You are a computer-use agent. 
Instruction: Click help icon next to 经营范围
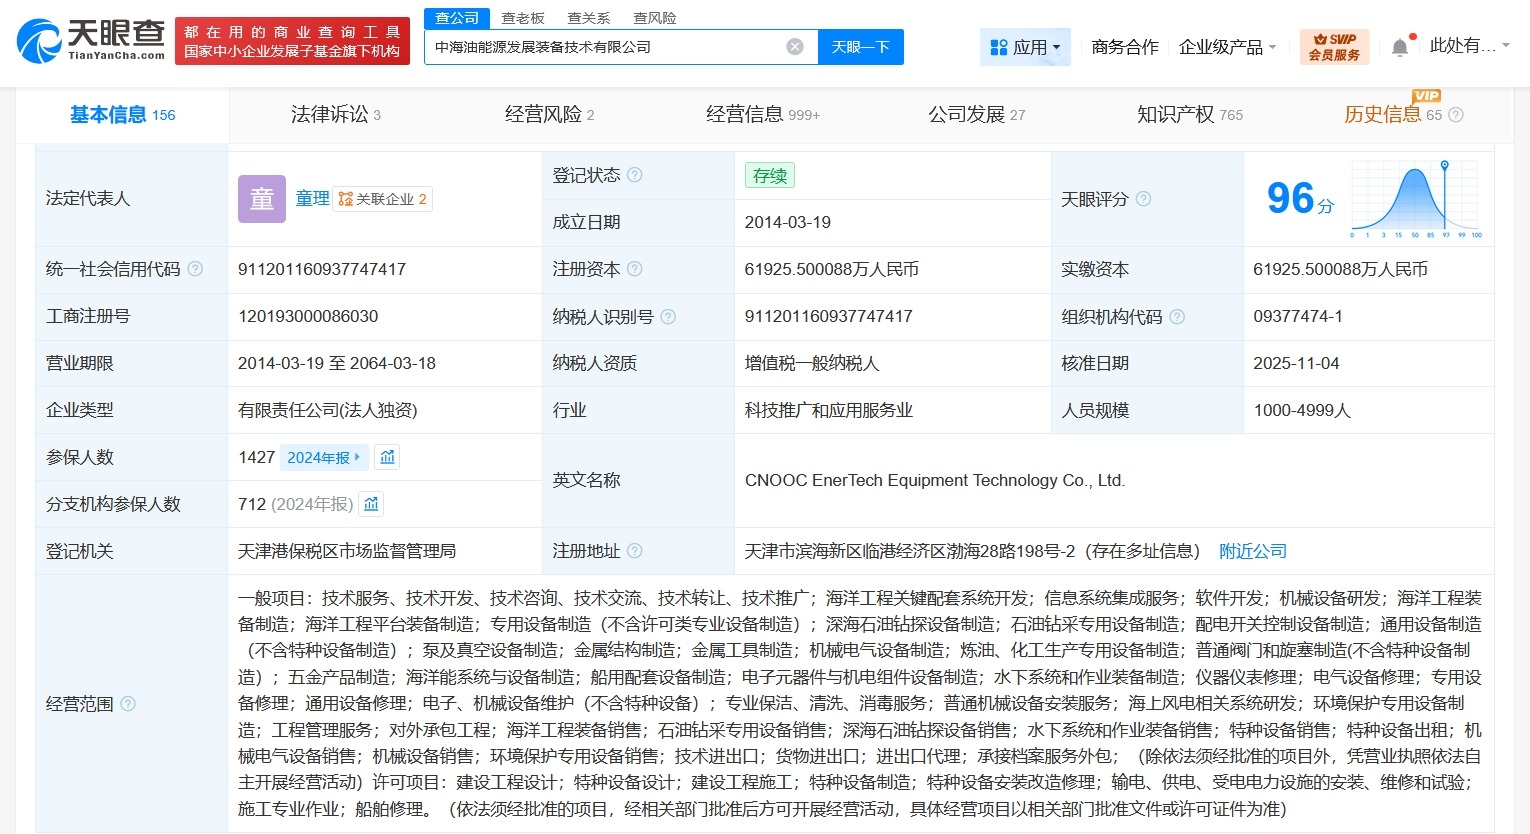127,704
